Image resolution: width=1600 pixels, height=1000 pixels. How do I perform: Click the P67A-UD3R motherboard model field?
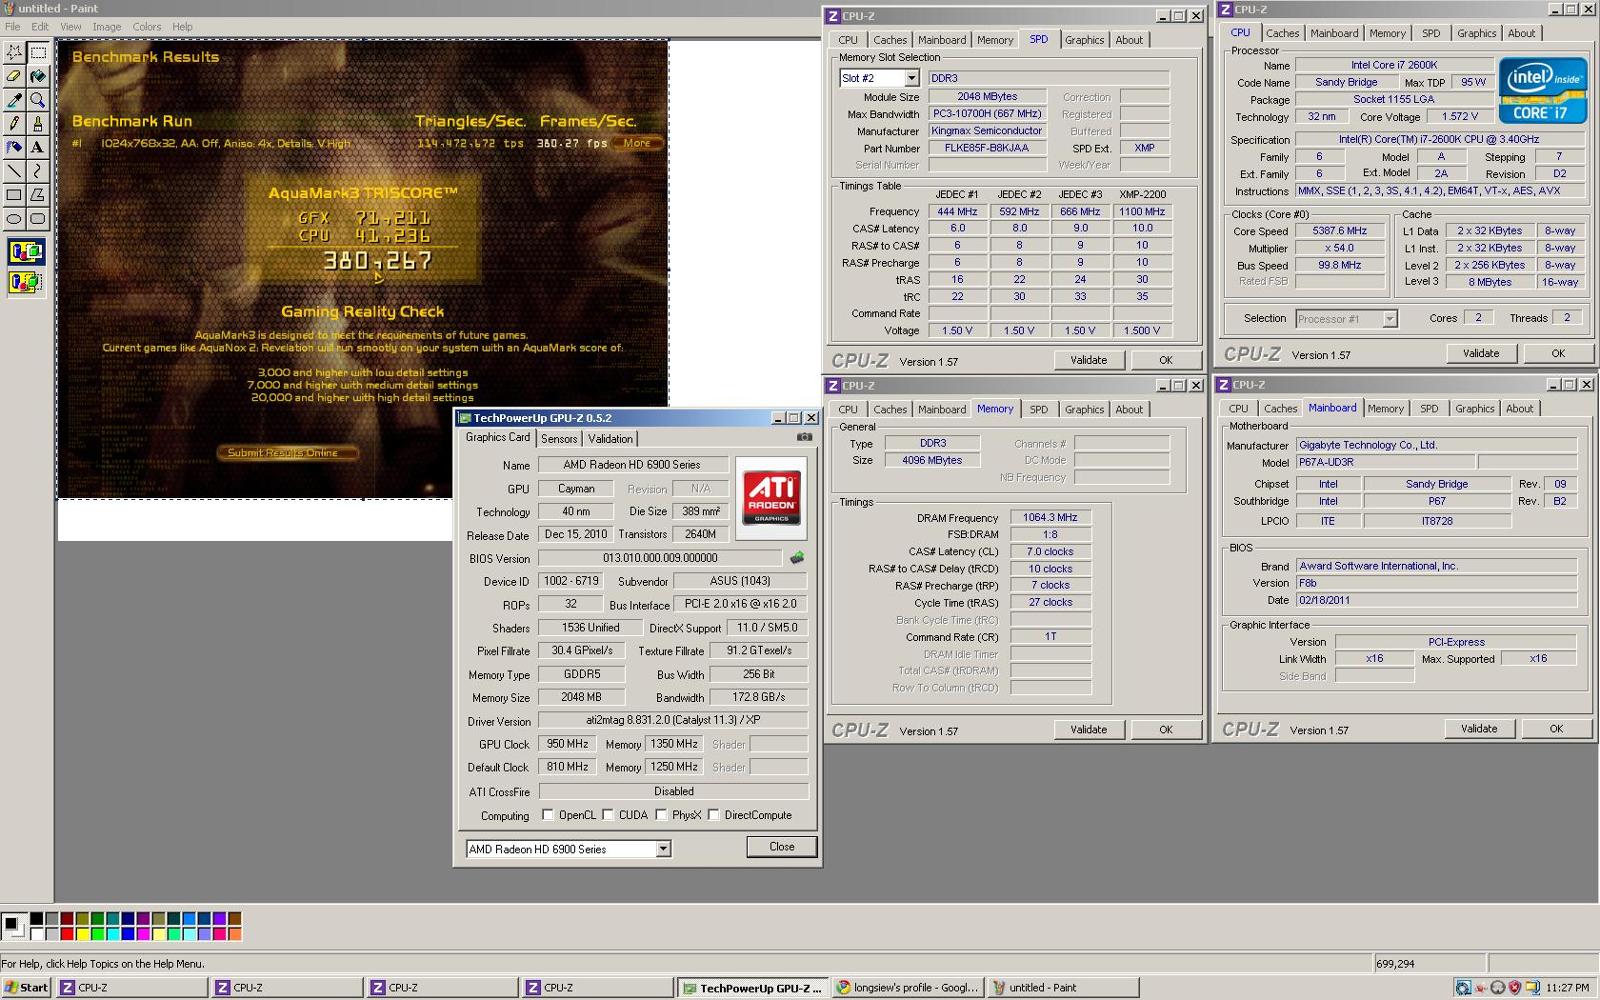(x=1385, y=462)
